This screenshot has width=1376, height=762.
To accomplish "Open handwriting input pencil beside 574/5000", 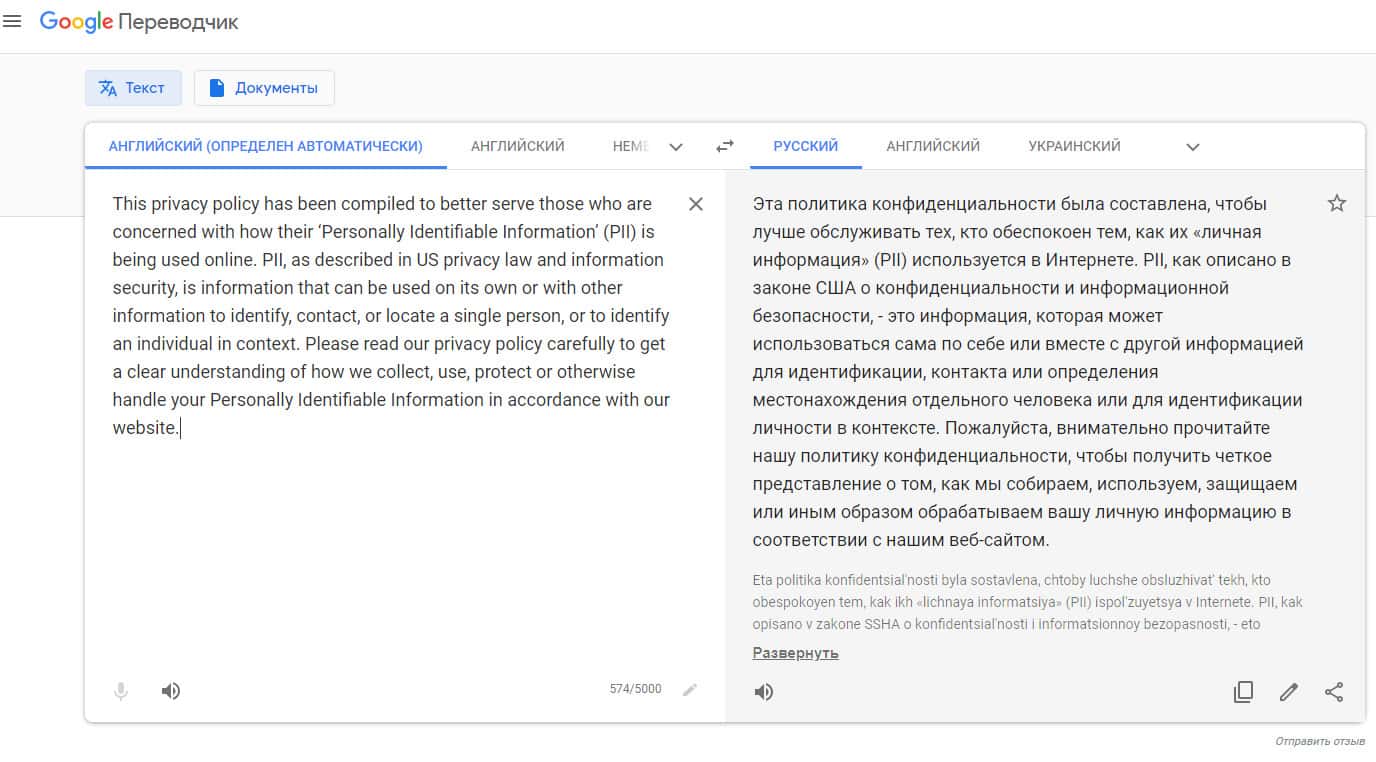I will point(690,689).
